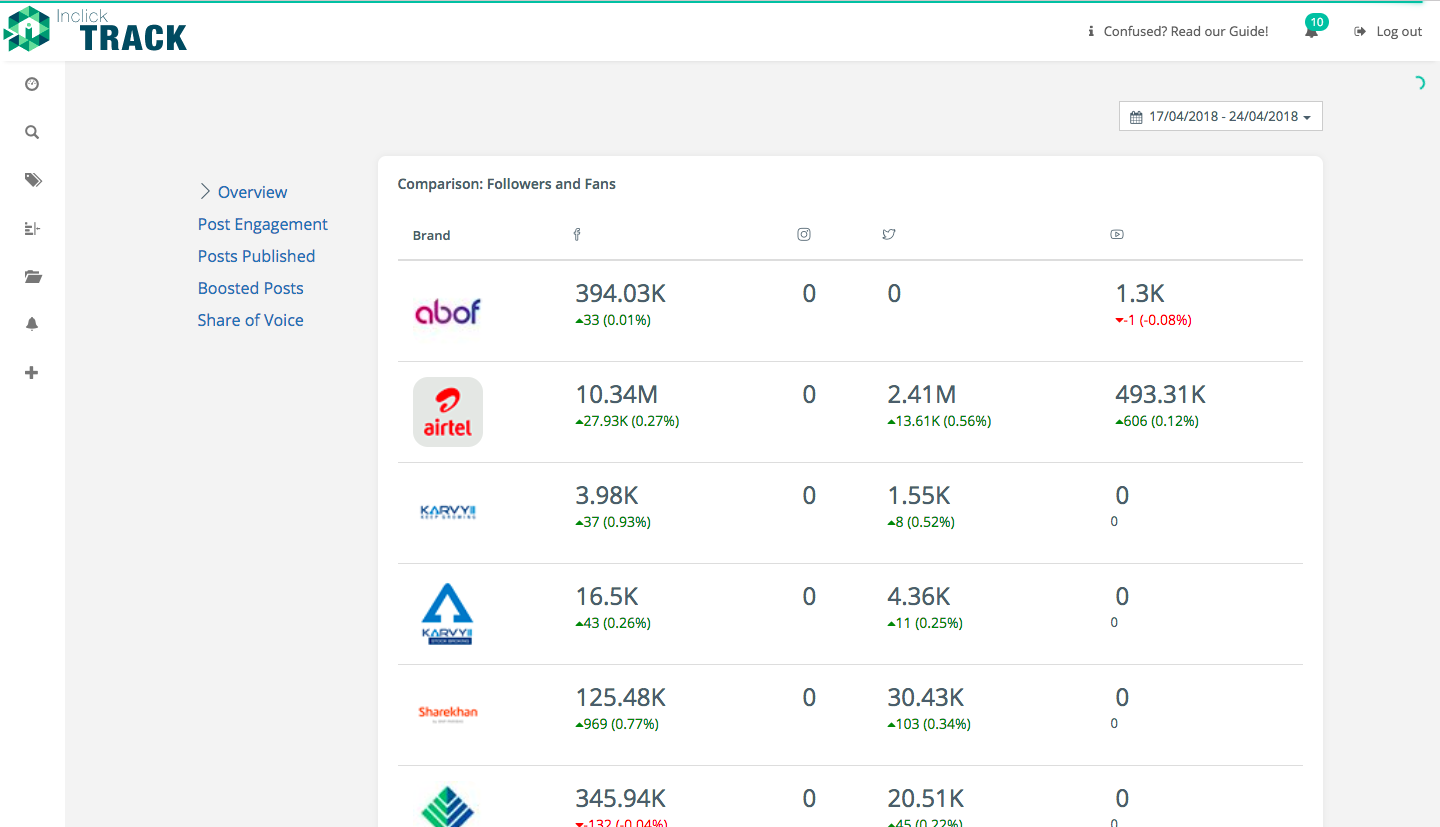
Task: Open the search icon in sidebar
Action: pos(32,132)
